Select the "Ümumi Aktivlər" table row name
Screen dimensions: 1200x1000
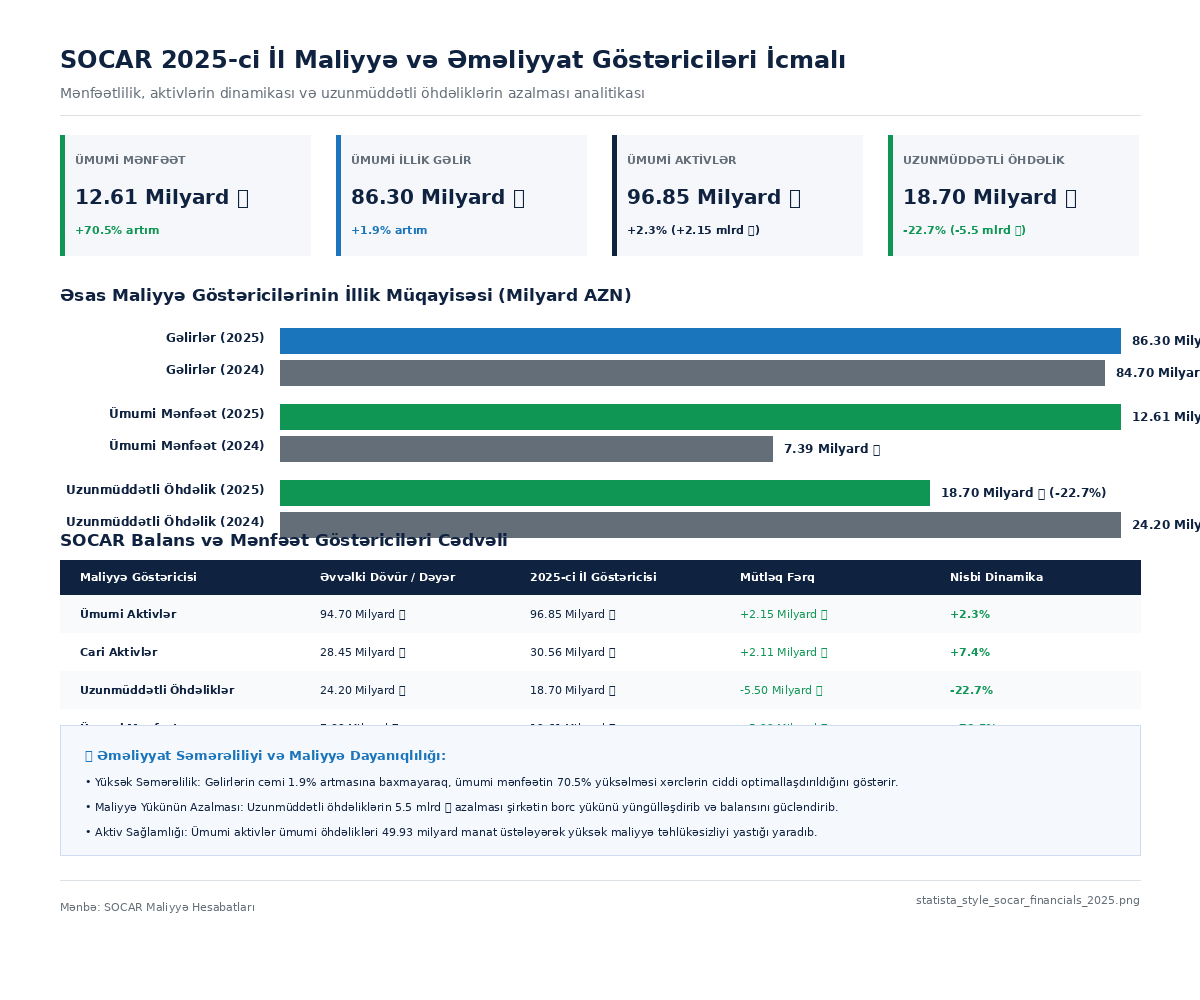128,615
